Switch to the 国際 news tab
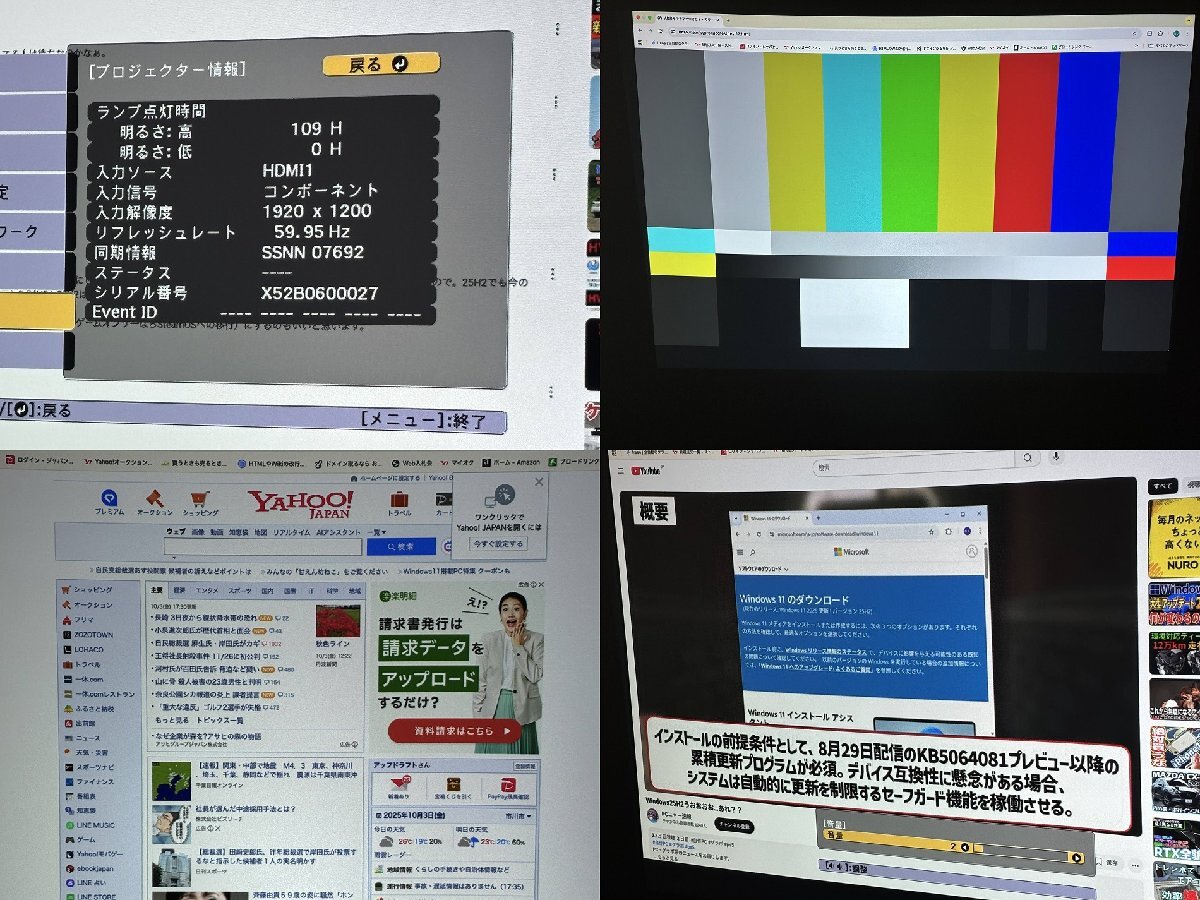The height and width of the screenshot is (900, 1200). (289, 591)
